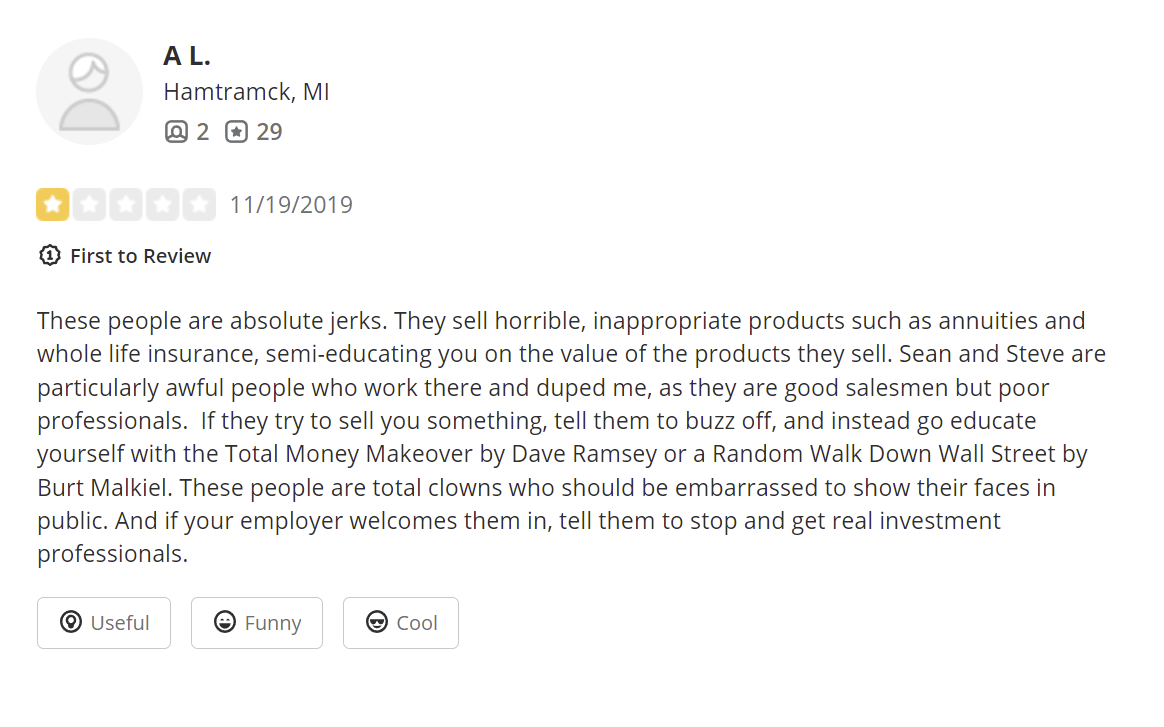This screenshot has width=1164, height=727.
Task: Click the fourth gray rating star
Action: click(x=163, y=205)
